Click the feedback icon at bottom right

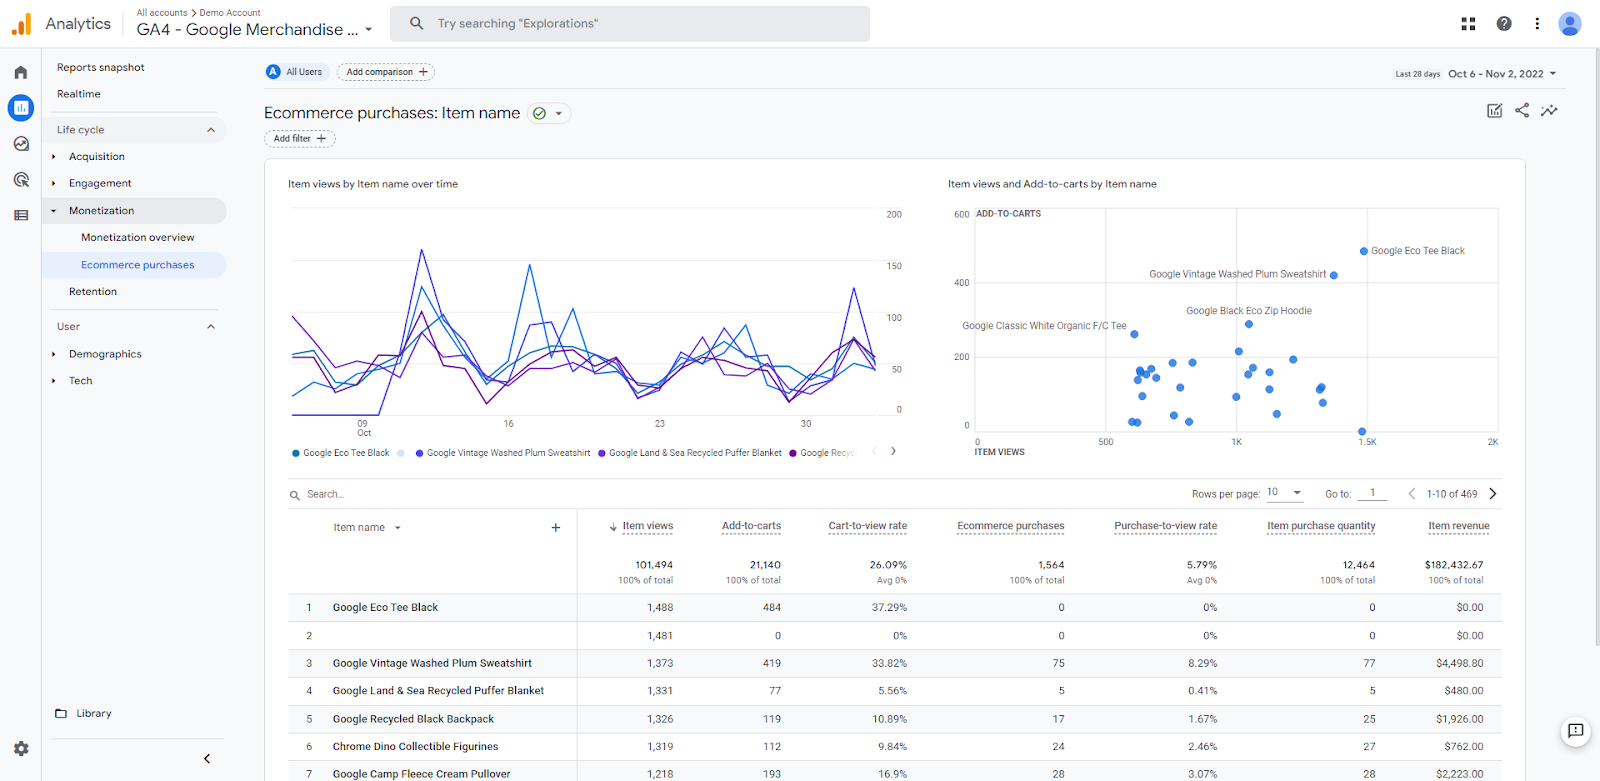tap(1575, 731)
